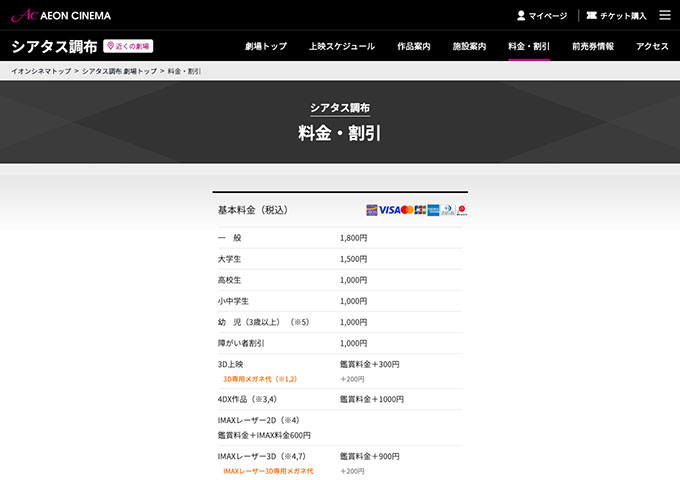Click the JCB card logo
This screenshot has width=680, height=480.
click(420, 210)
